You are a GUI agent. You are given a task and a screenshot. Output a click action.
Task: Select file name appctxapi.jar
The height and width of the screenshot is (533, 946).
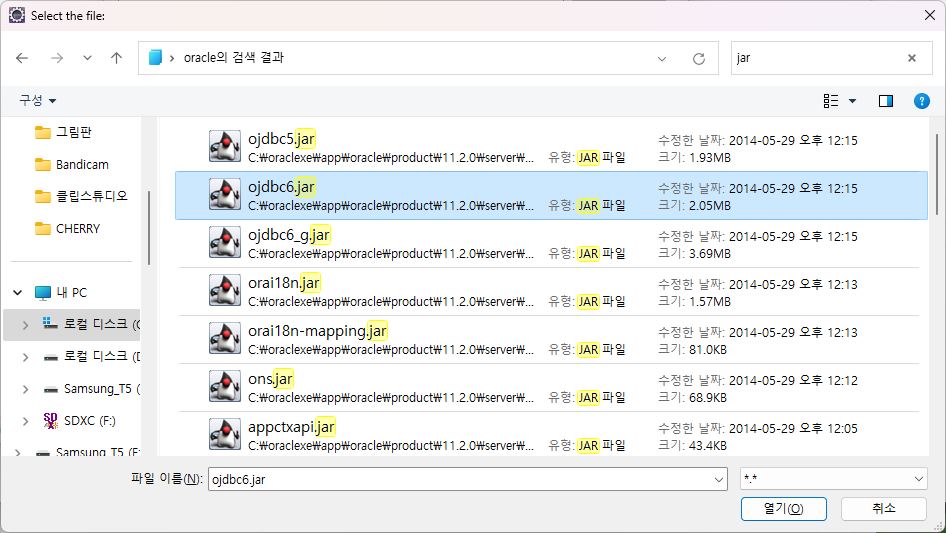pos(291,427)
